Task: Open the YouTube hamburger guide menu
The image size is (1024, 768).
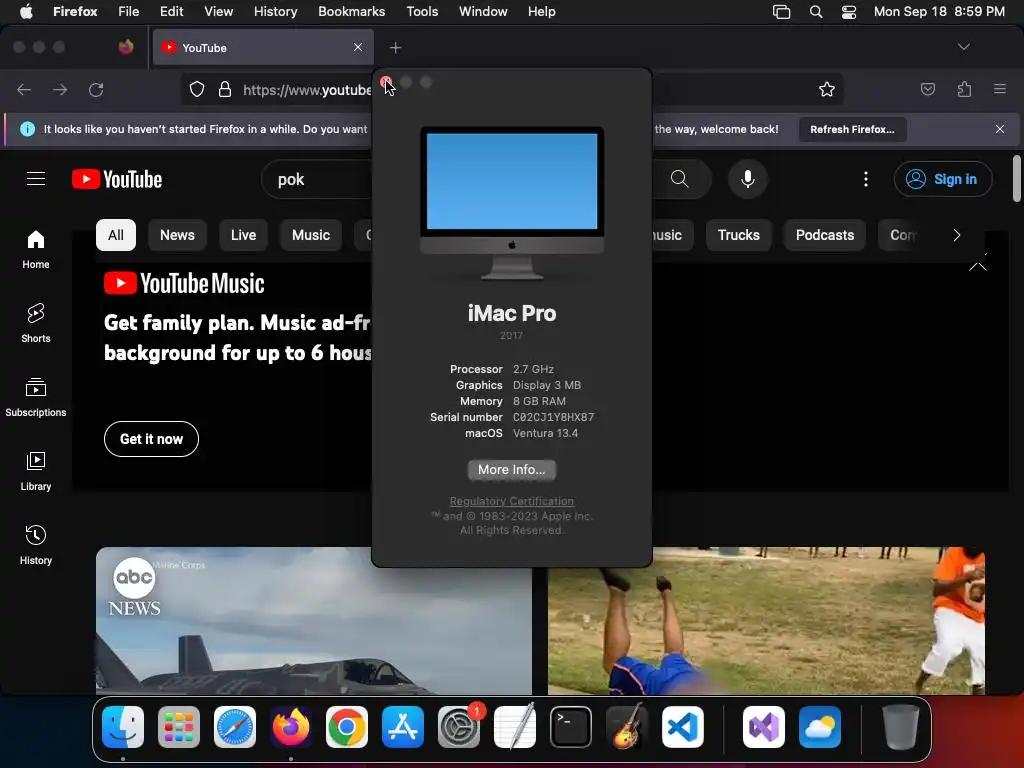Action: (36, 179)
